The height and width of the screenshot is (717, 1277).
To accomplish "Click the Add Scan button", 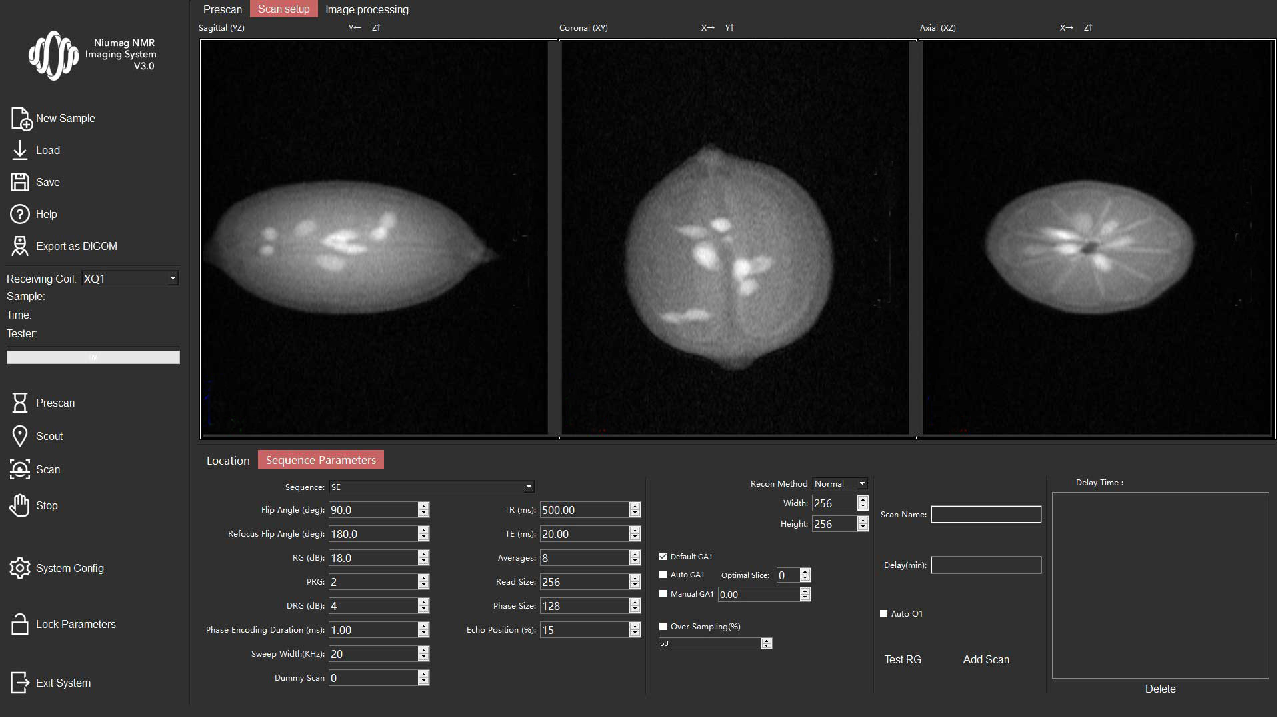I will (x=985, y=659).
